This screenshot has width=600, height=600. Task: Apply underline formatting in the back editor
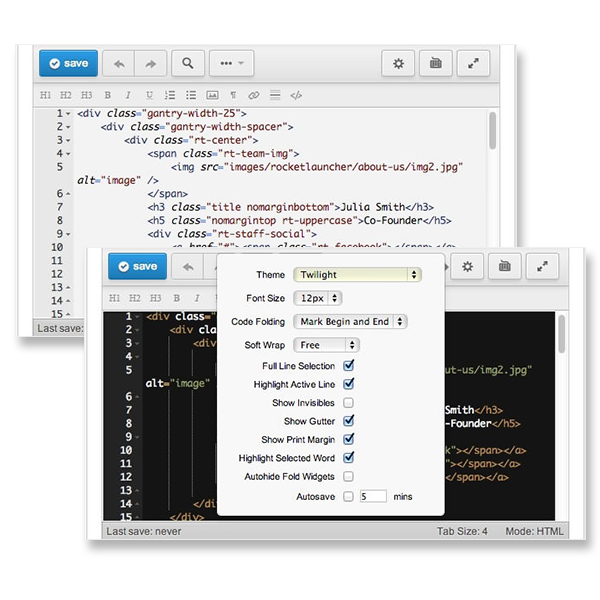tap(149, 95)
